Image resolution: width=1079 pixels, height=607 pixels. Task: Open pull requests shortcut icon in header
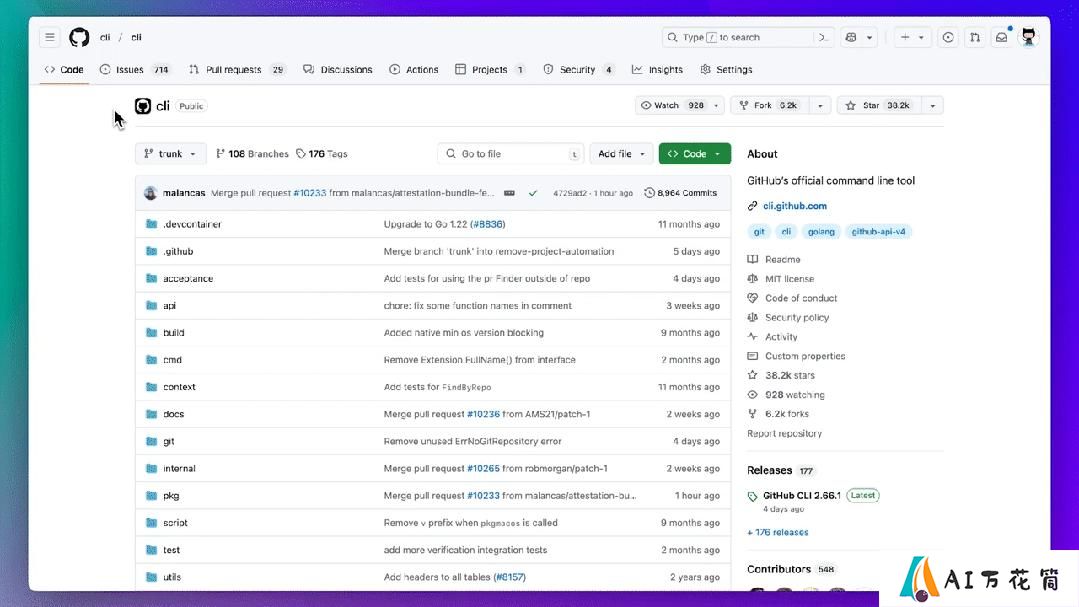tap(975, 37)
